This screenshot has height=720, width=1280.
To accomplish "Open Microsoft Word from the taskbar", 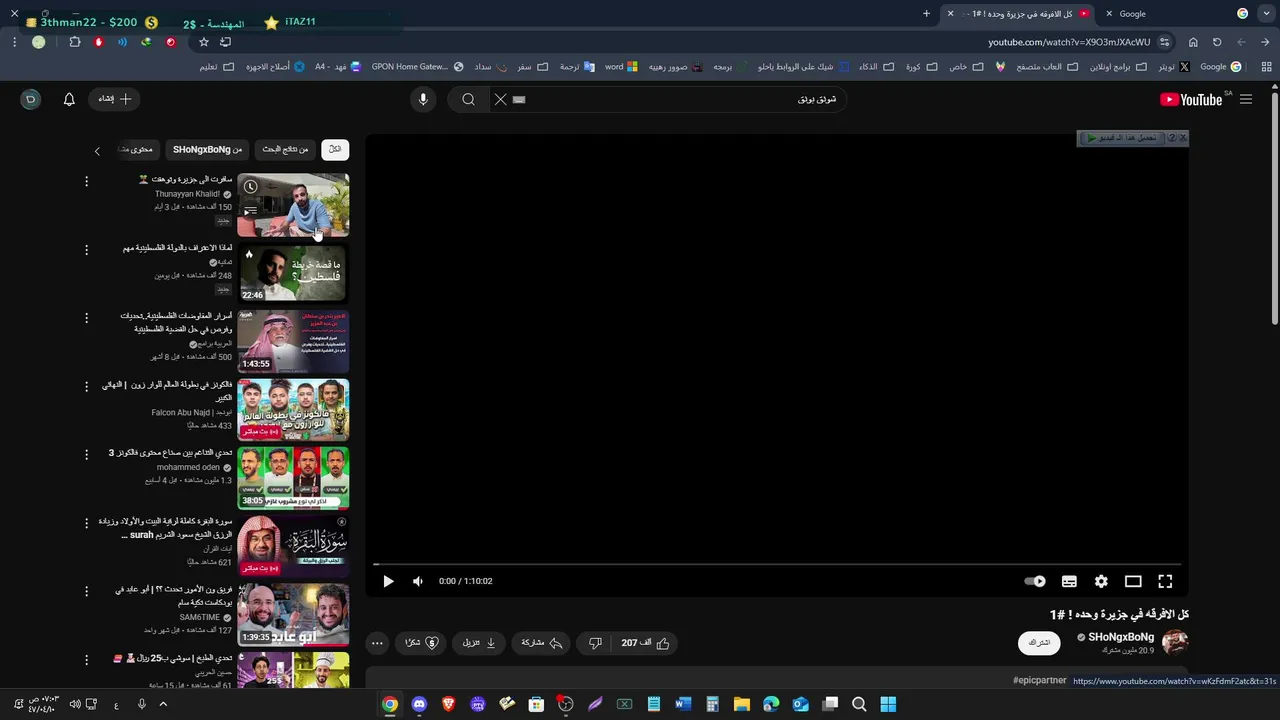I will pos(683,704).
